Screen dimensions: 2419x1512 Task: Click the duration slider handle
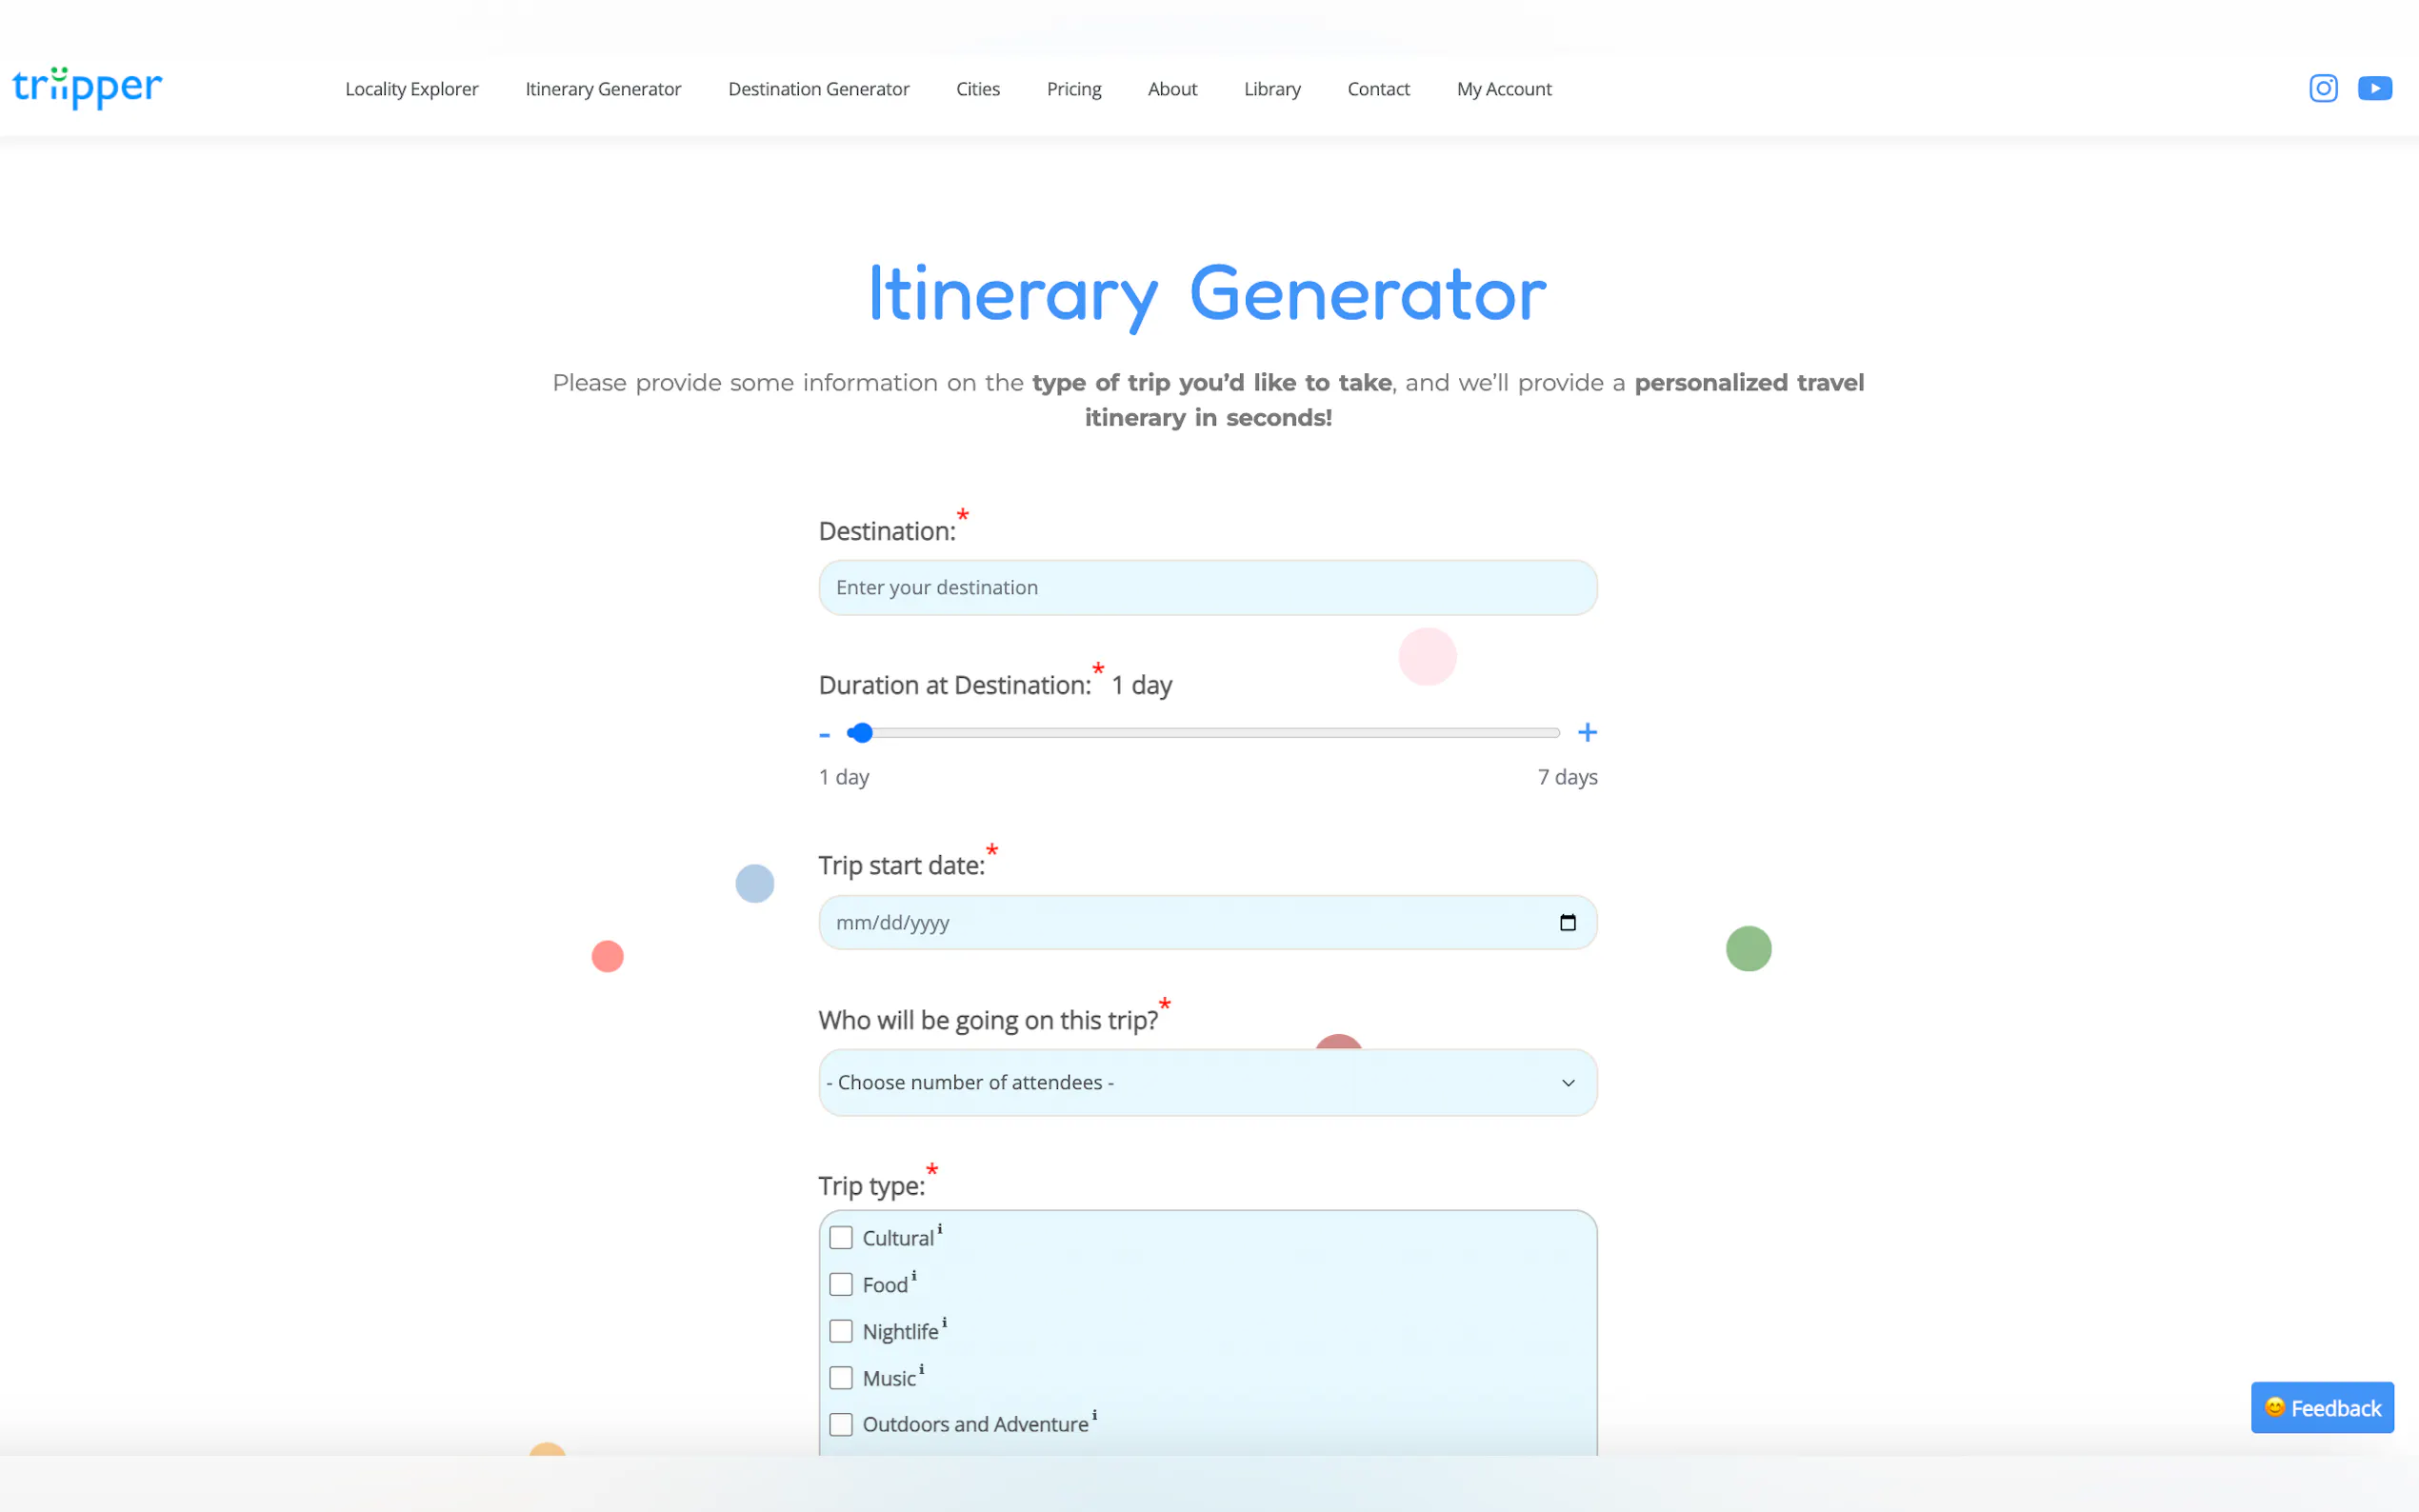click(861, 733)
